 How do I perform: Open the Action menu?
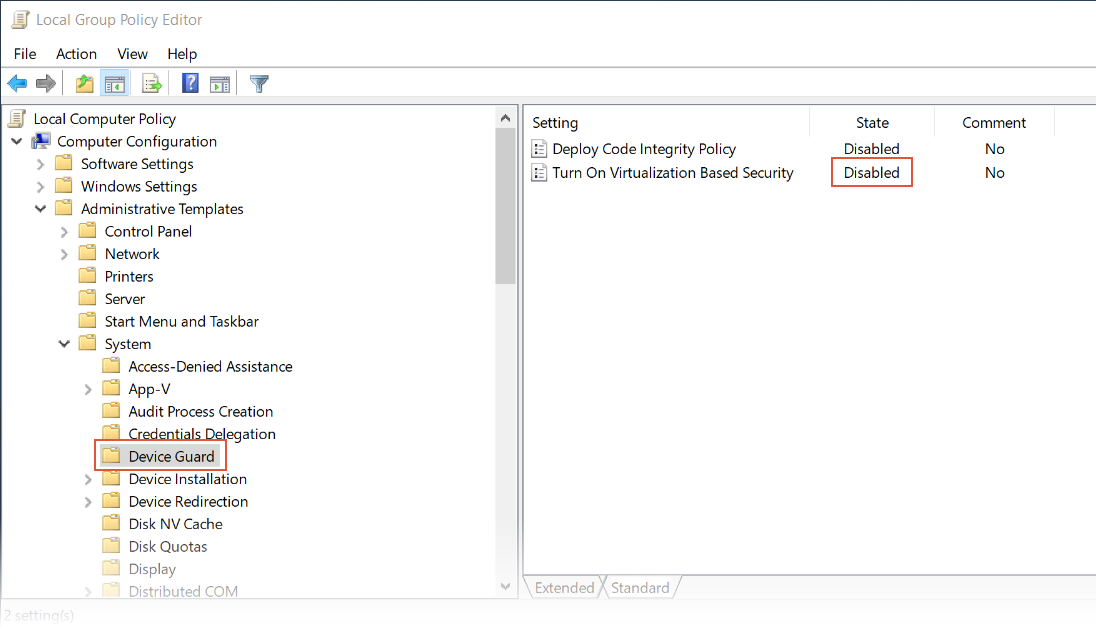76,54
